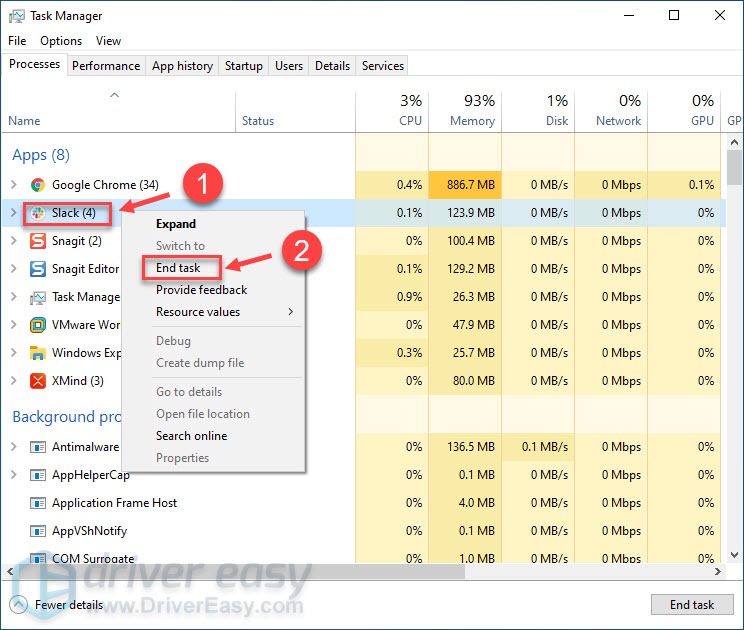Click the Apps (8) group heading

(41, 155)
